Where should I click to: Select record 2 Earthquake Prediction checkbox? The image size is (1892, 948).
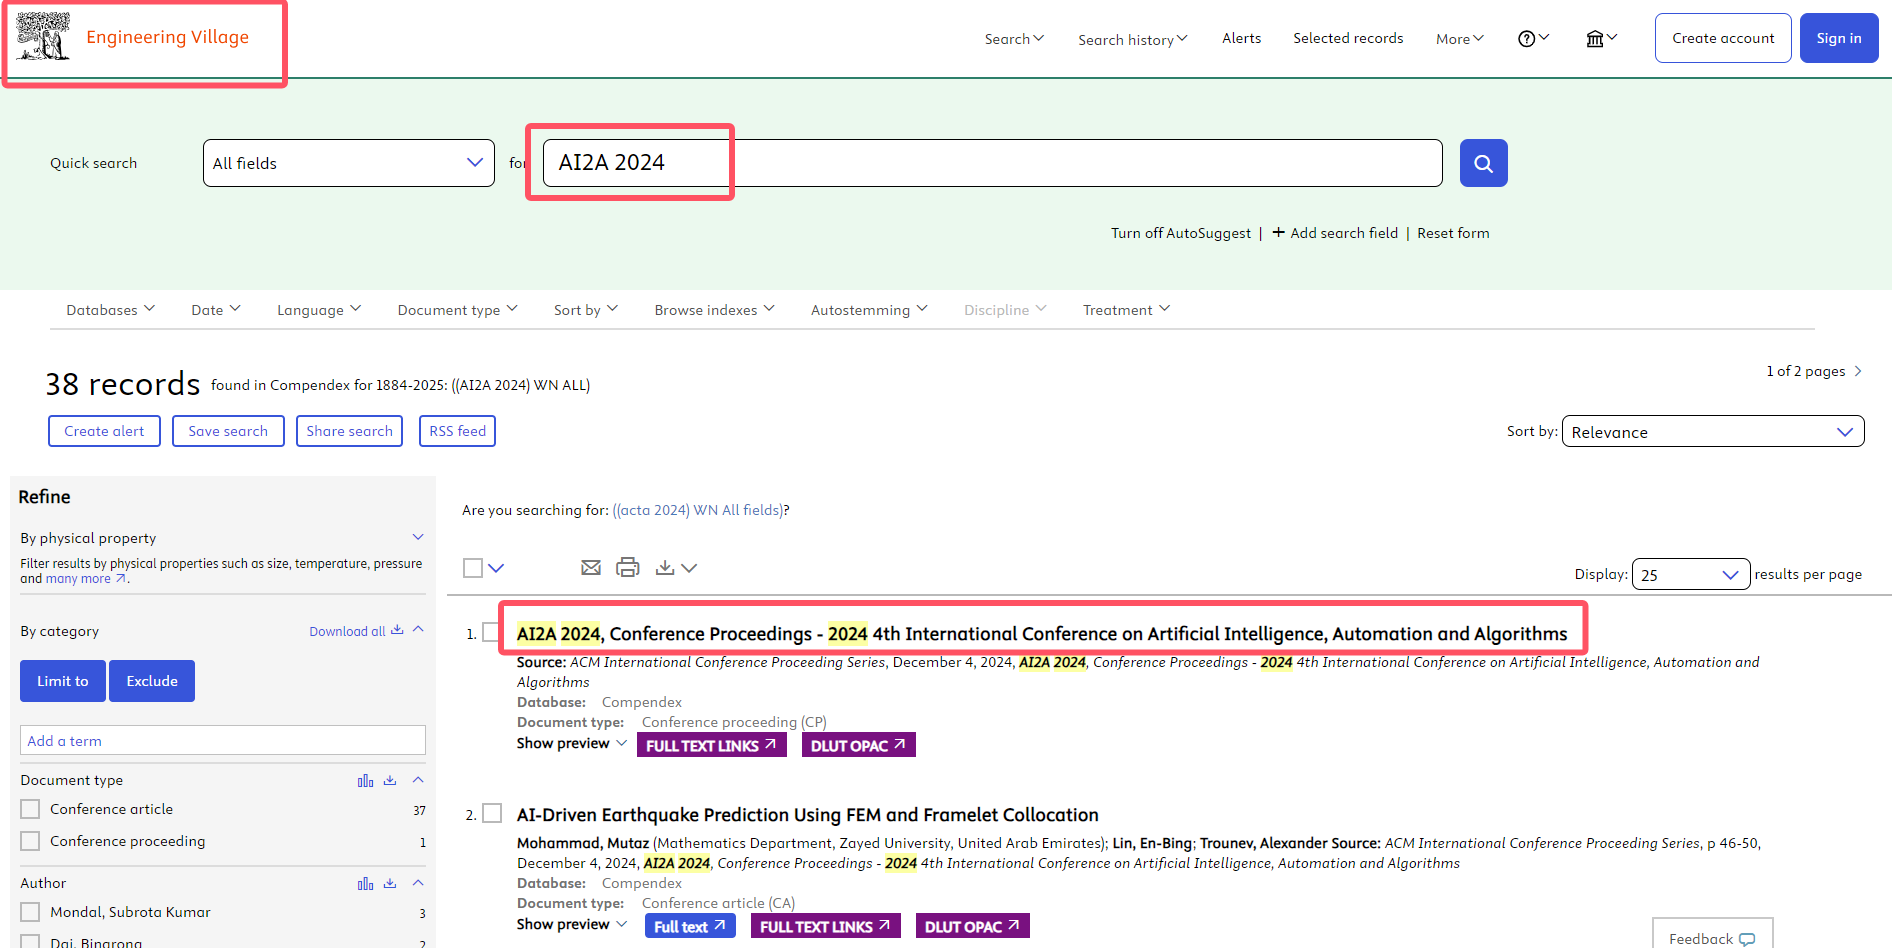[x=492, y=813]
